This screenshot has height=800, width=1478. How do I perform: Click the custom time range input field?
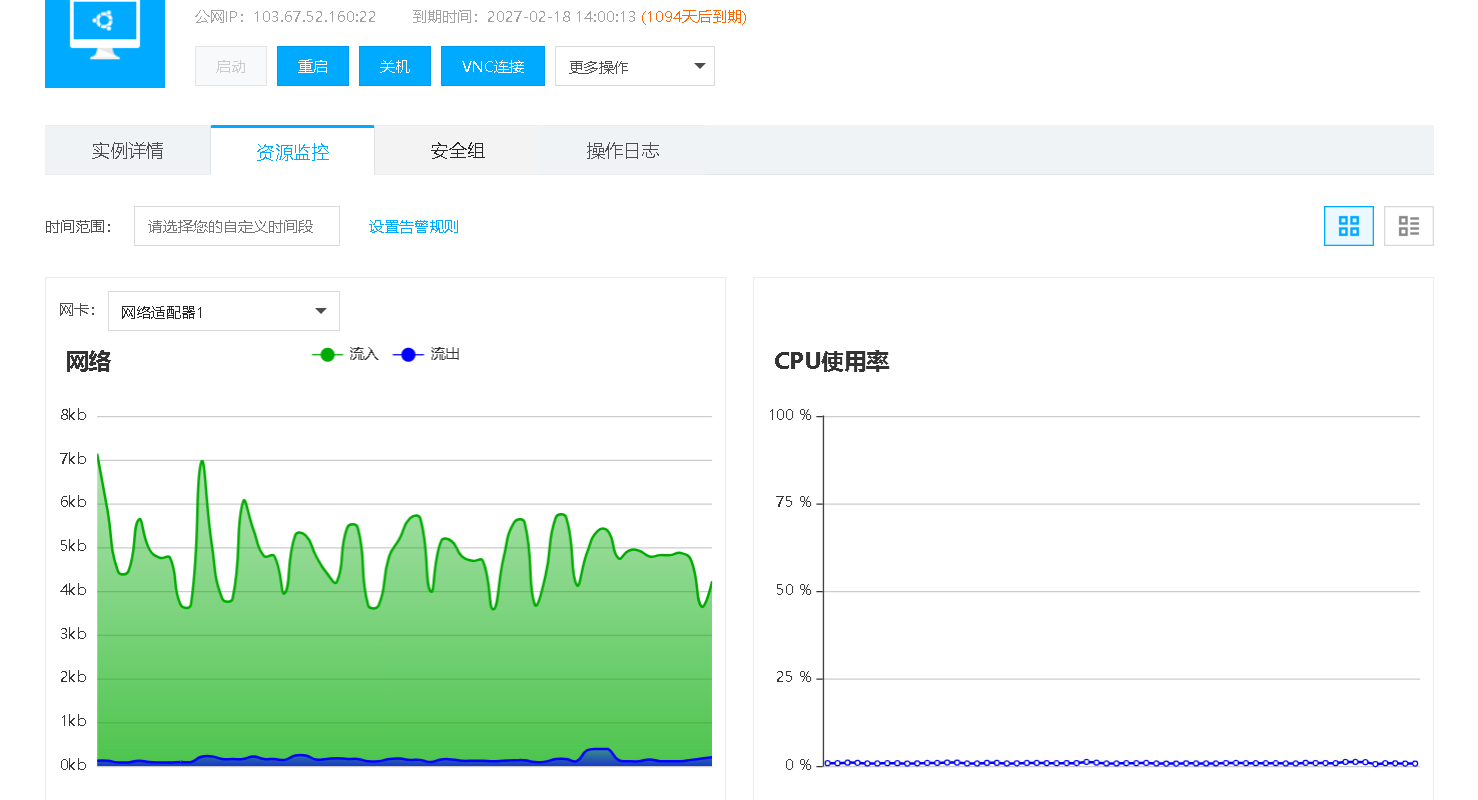coord(237,226)
